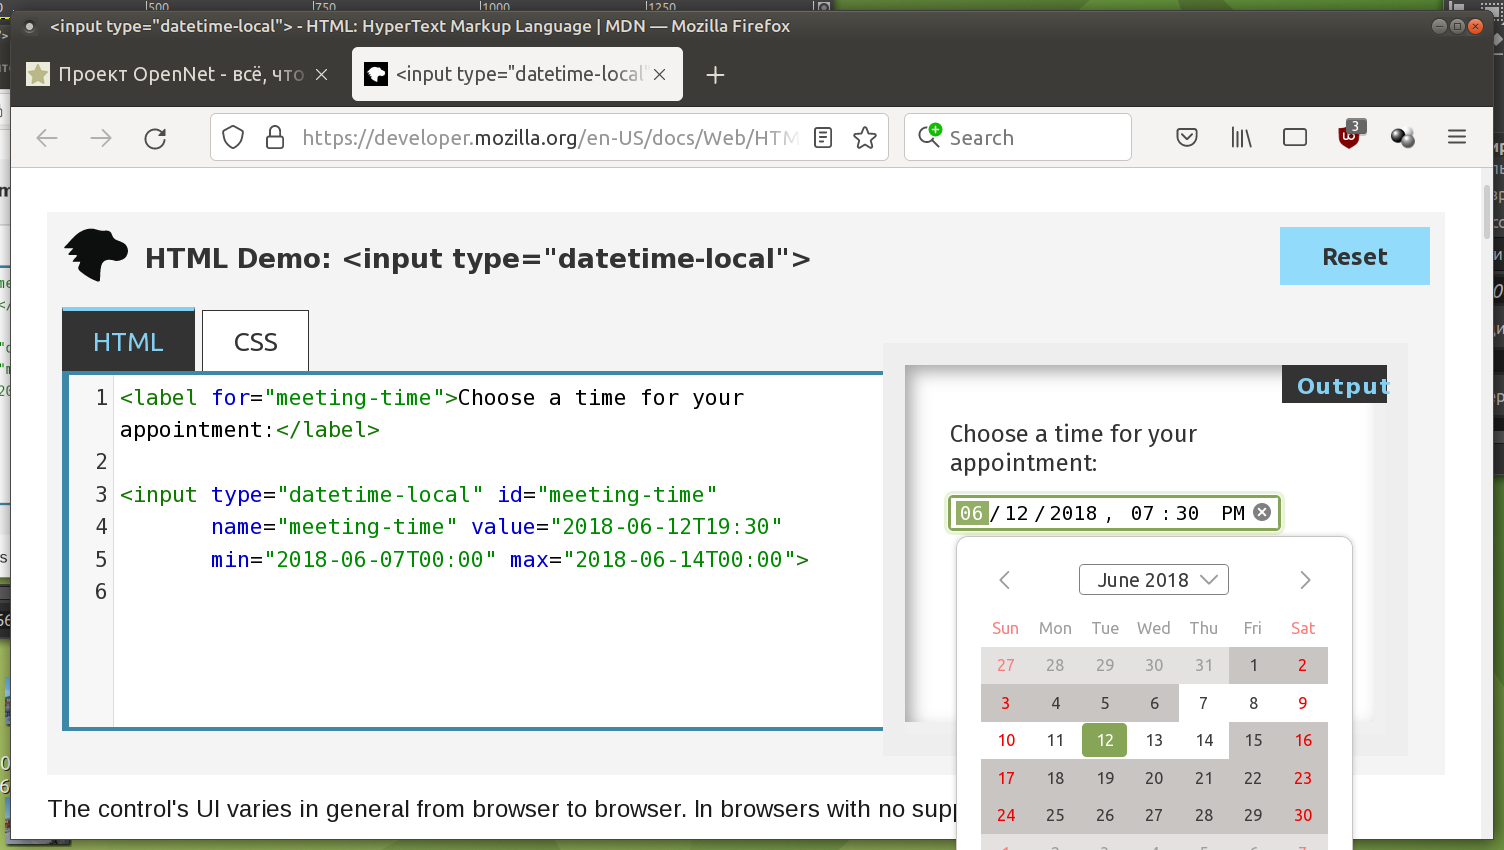Go to next month in calendar
Viewport: 1504px width, 850px height.
[x=1304, y=580]
